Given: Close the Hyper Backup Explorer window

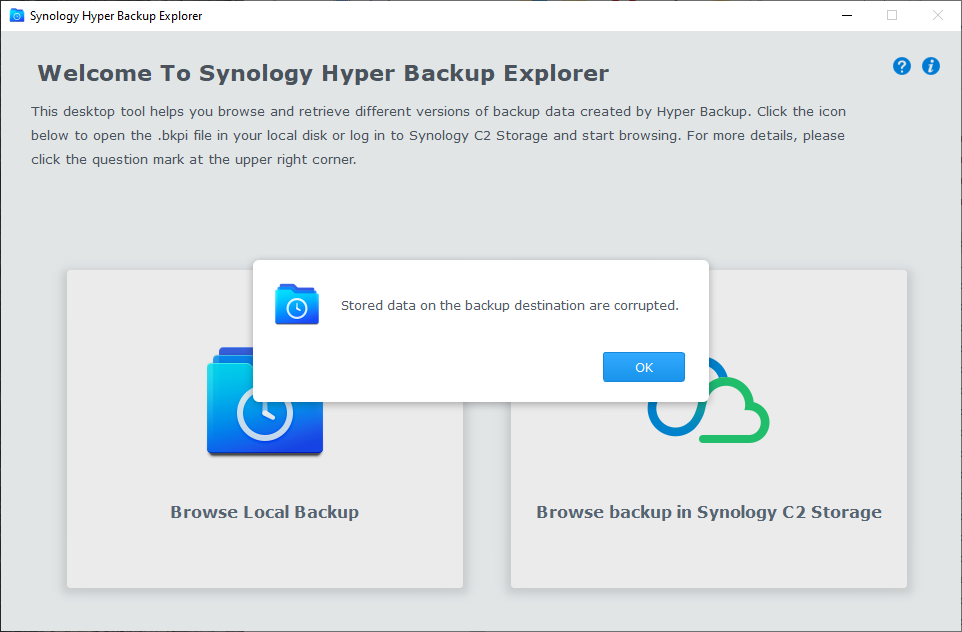Looking at the screenshot, I should pos(937,15).
